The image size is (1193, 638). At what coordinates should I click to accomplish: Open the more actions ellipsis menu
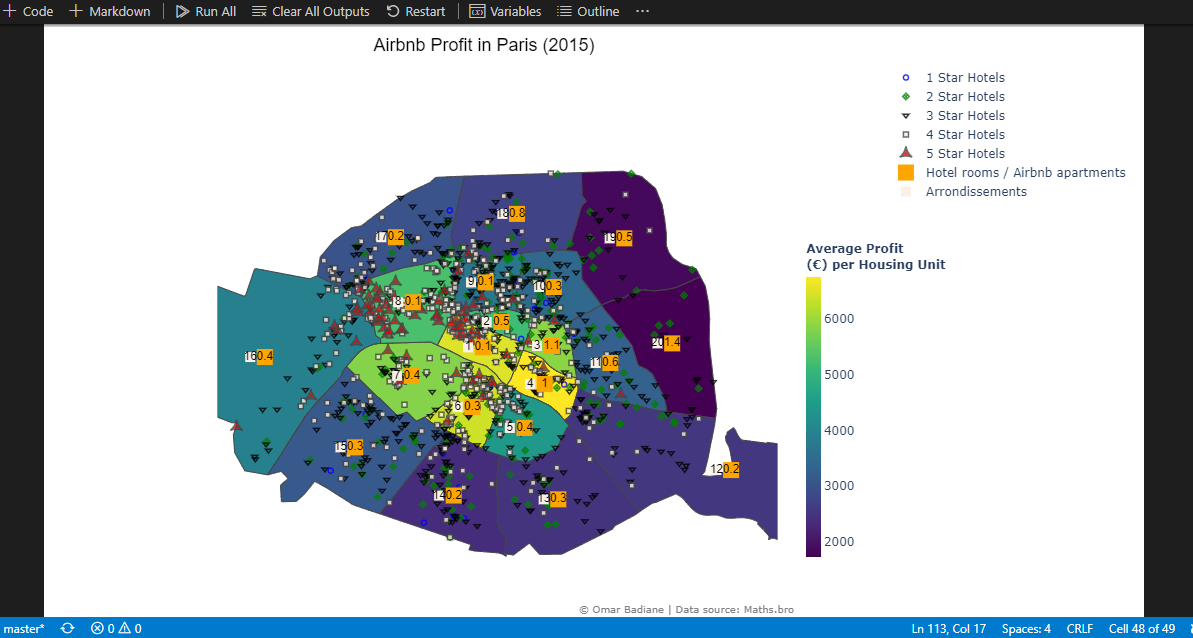[642, 11]
